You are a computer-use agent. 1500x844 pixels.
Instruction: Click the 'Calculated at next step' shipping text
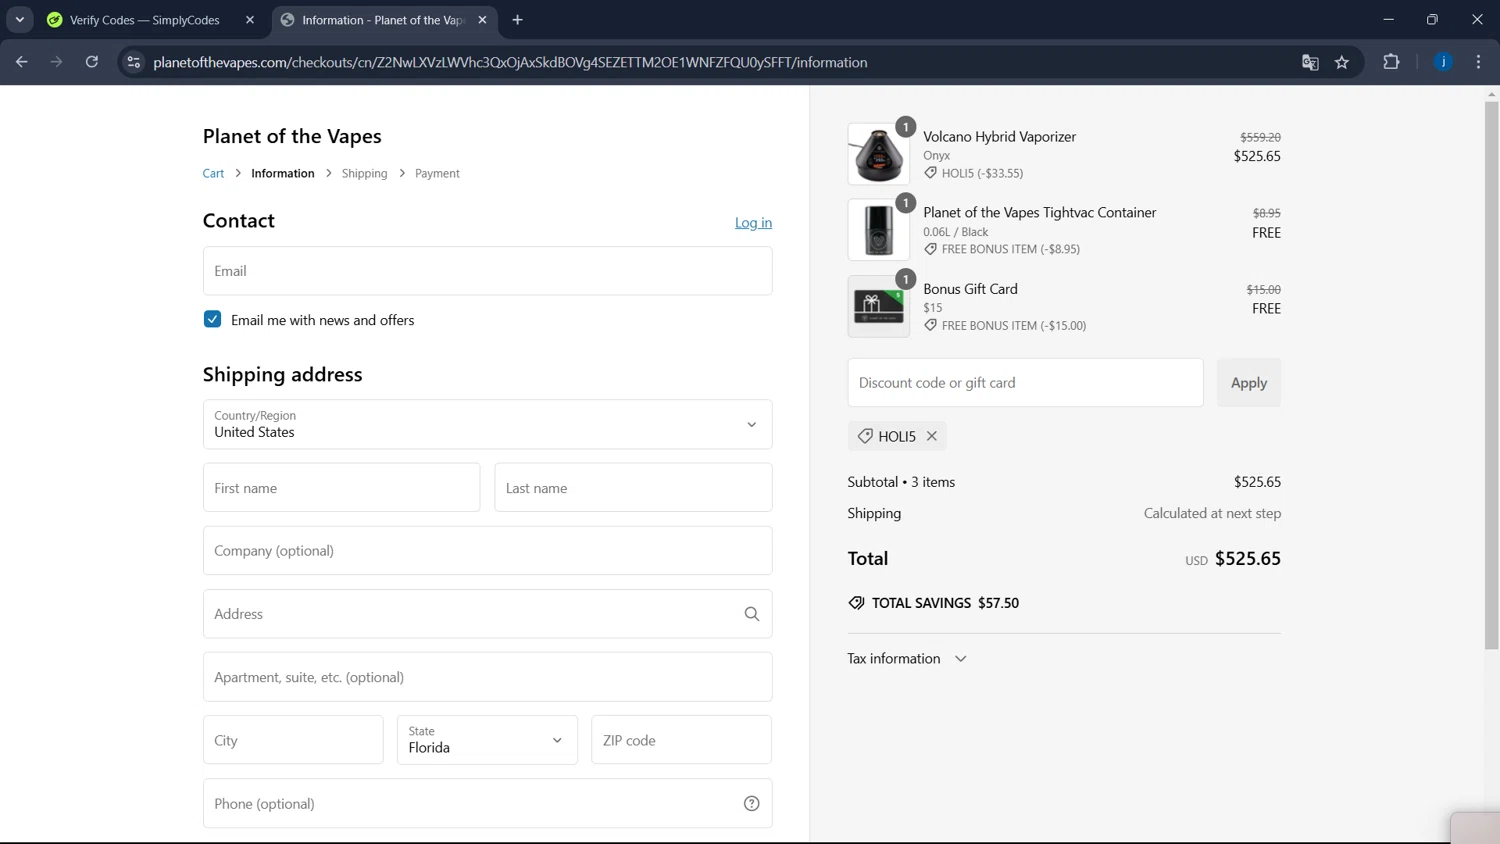(1212, 513)
